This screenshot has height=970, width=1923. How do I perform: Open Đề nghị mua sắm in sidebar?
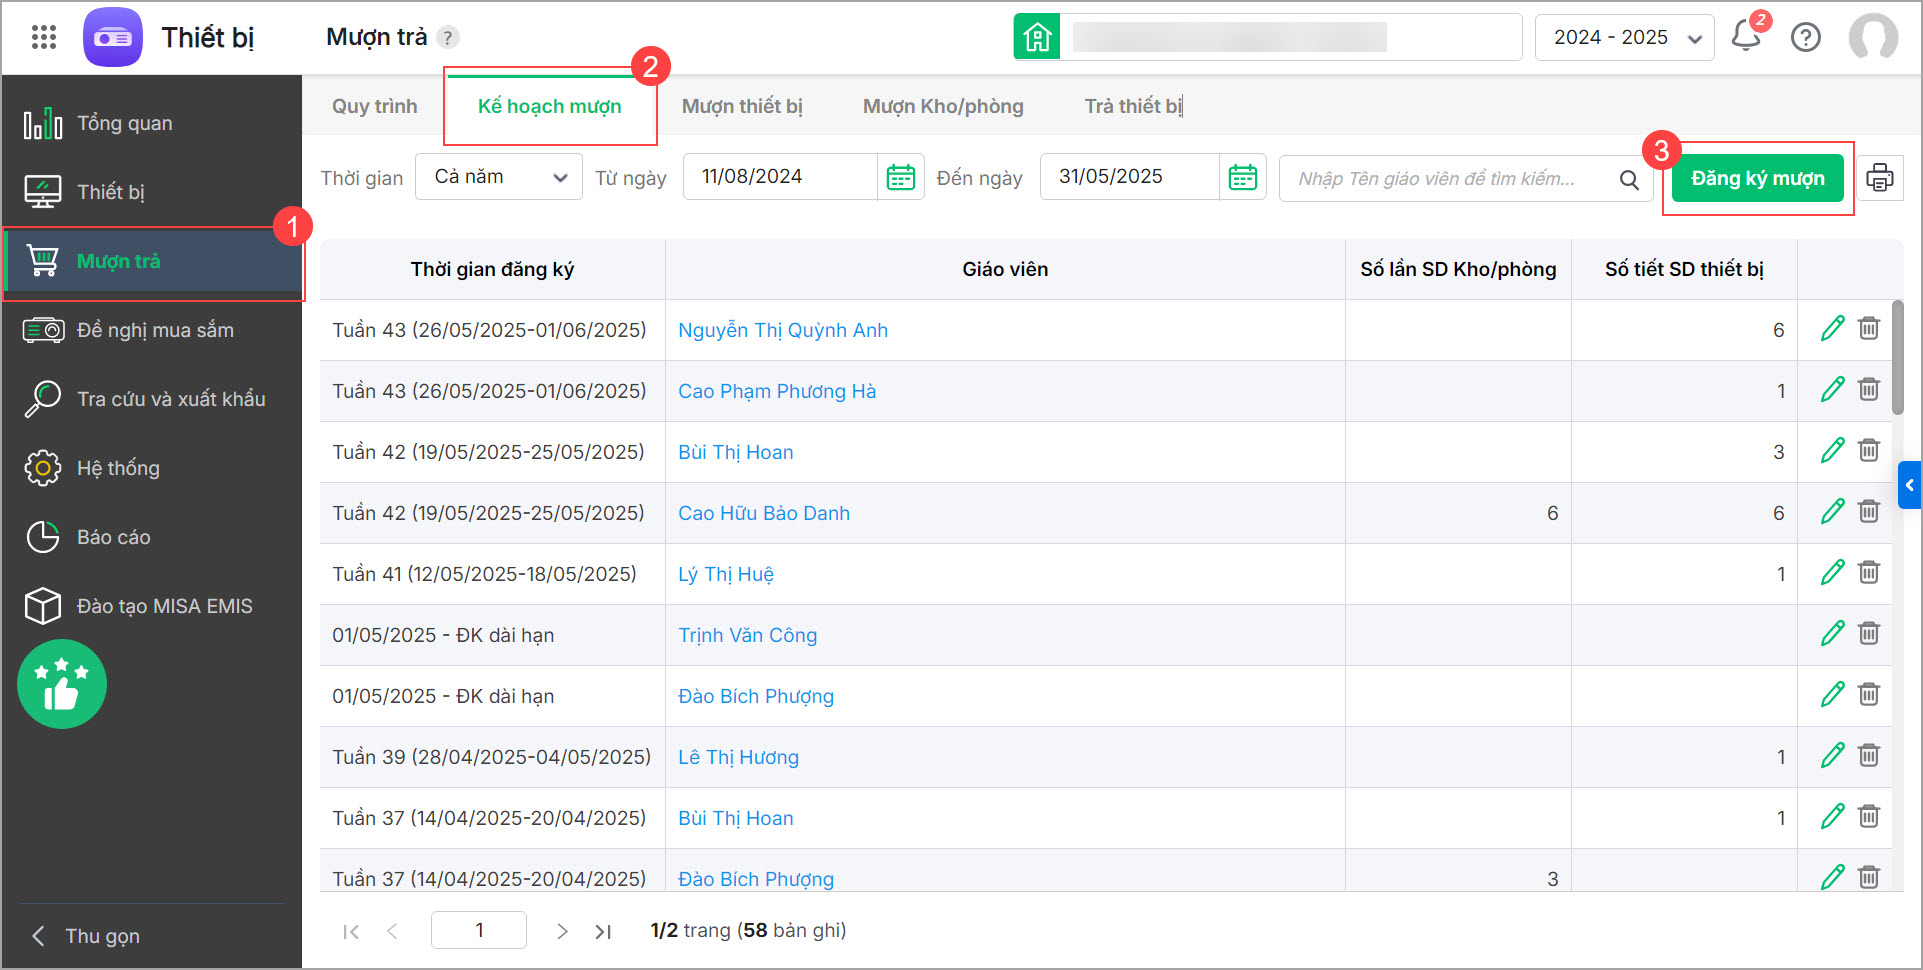152,330
